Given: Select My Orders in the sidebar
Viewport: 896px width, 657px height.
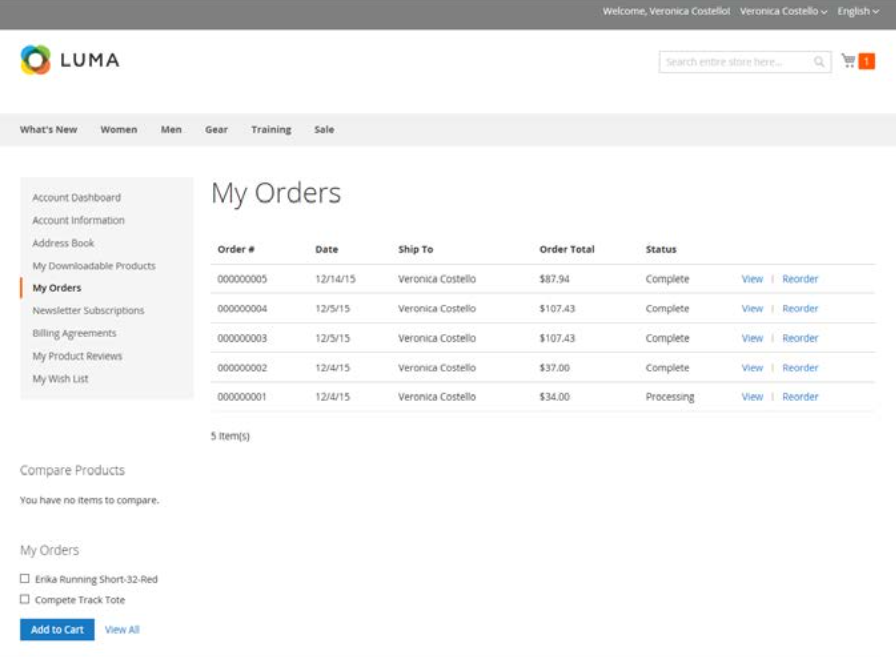Looking at the screenshot, I should tap(57, 288).
